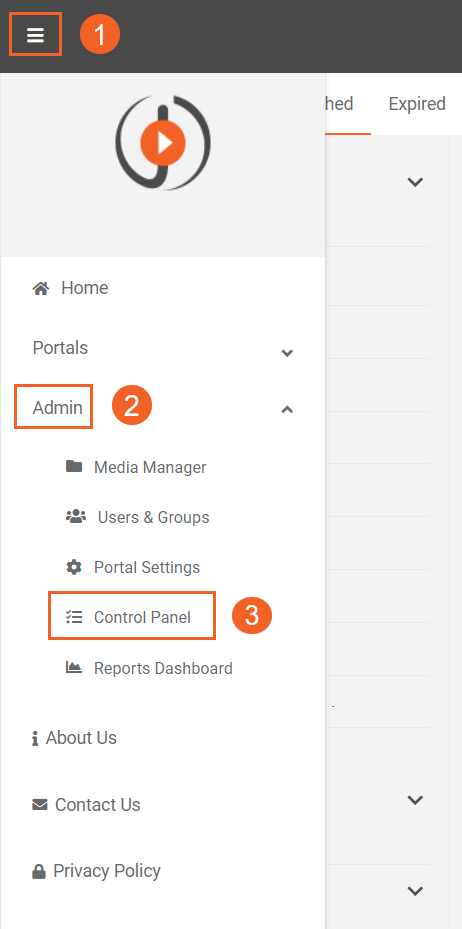Click the orange play logo
The width and height of the screenshot is (462, 929).
(x=163, y=143)
